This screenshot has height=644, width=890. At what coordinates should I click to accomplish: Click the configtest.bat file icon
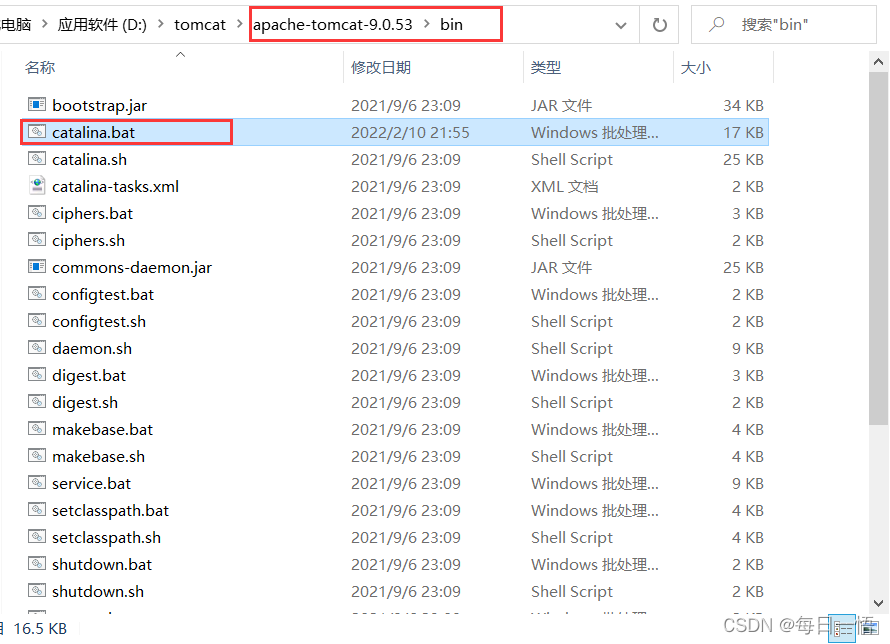(x=37, y=294)
